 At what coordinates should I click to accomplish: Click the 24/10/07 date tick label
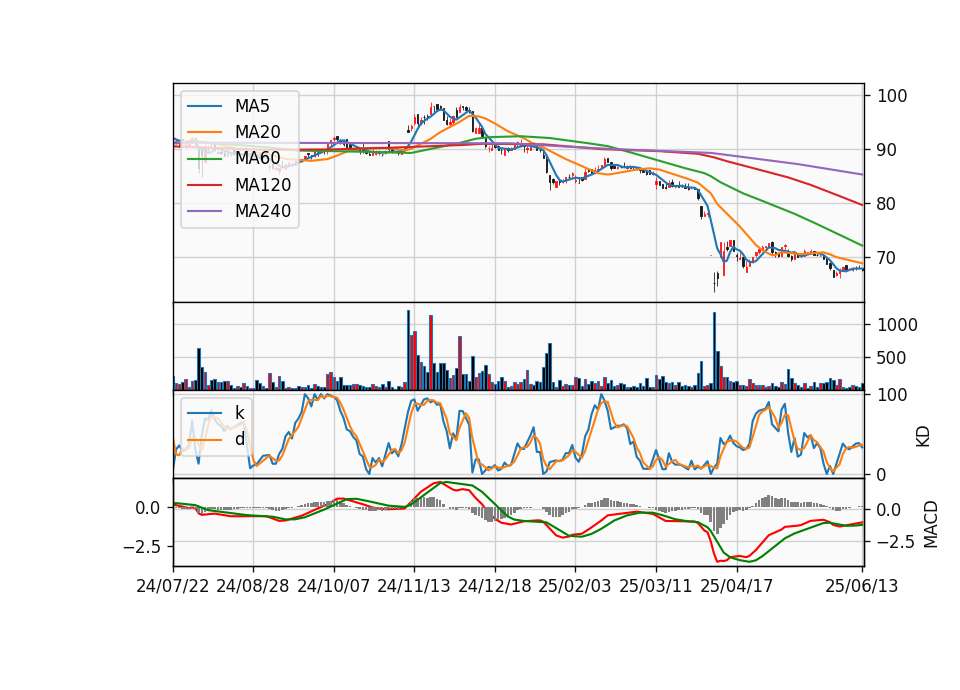coord(334,586)
